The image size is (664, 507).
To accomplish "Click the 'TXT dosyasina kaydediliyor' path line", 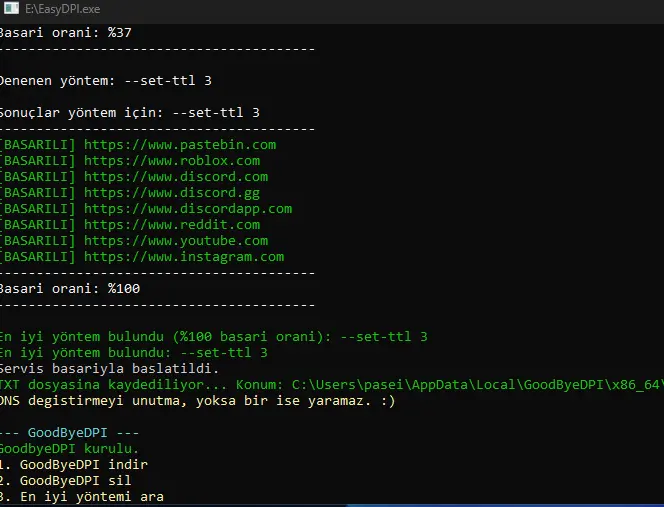I will click(x=332, y=385).
